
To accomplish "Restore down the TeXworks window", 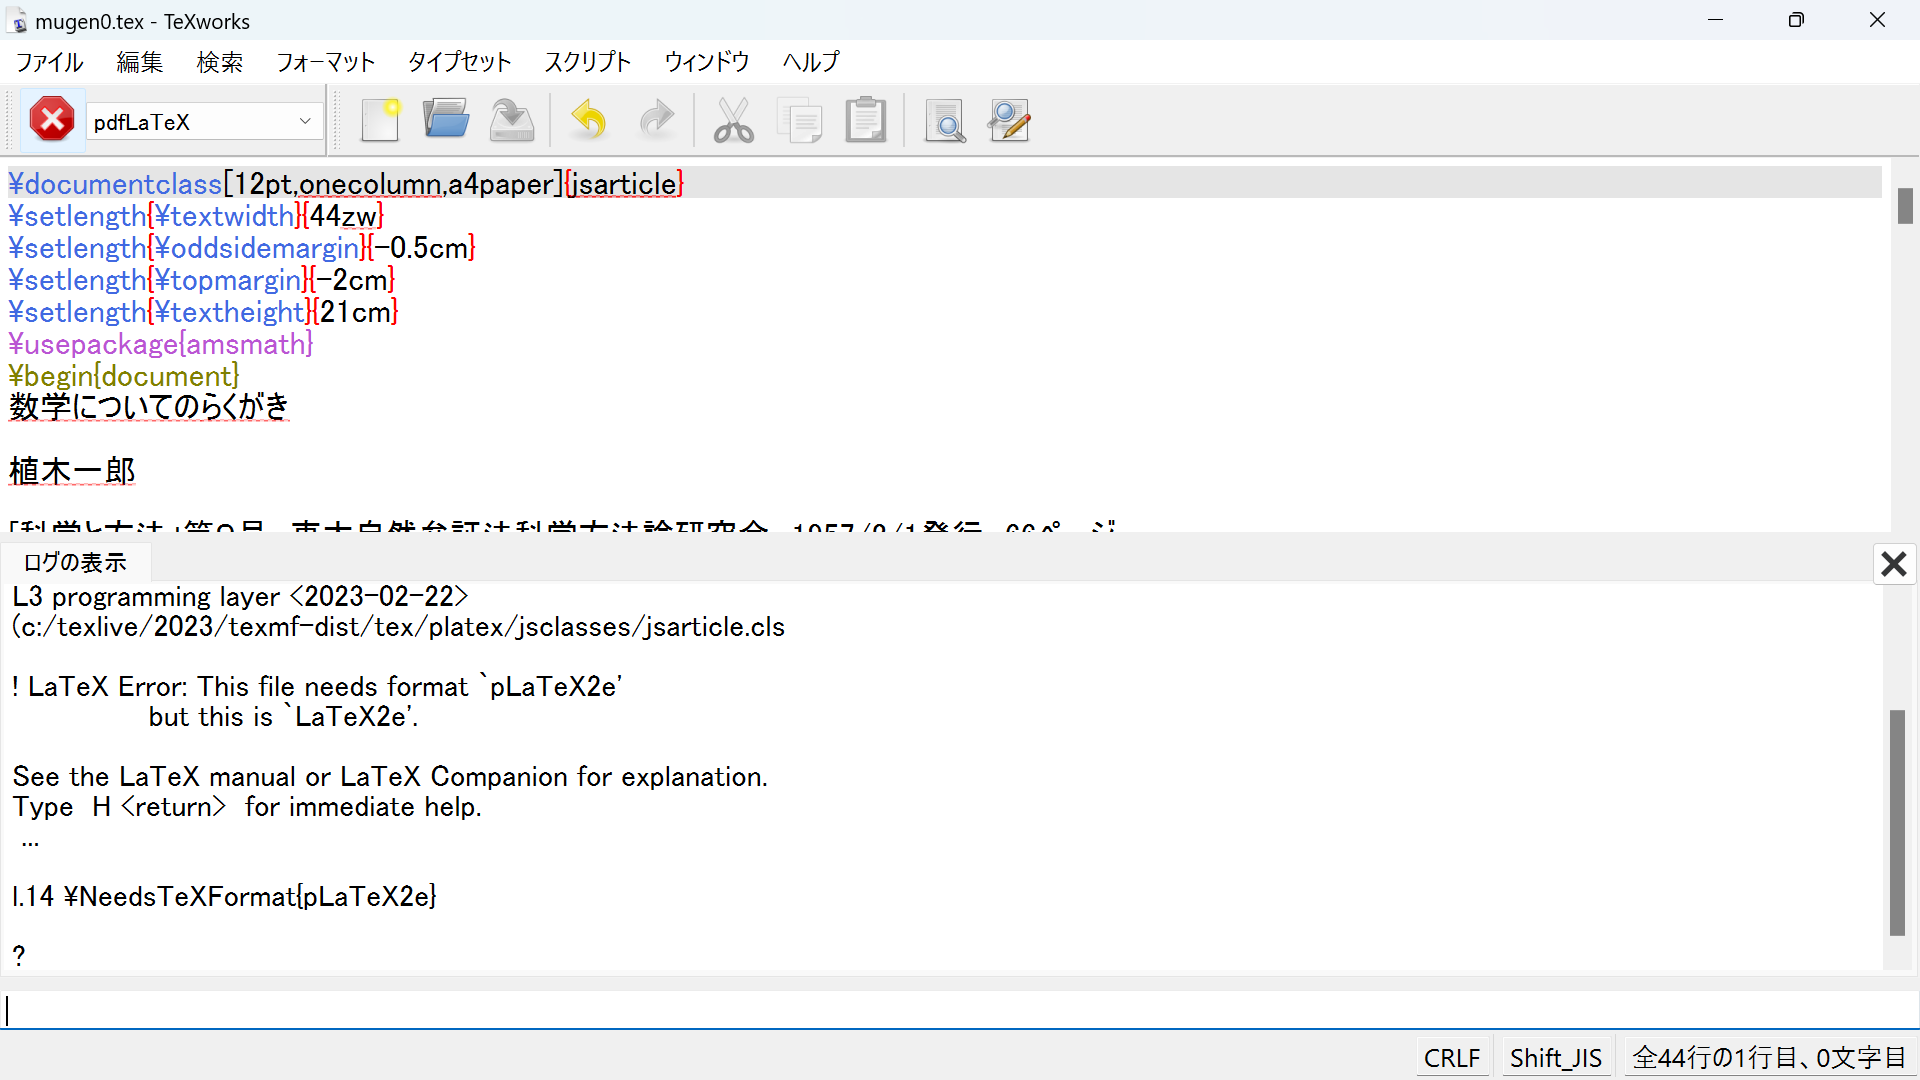I will tap(1796, 20).
